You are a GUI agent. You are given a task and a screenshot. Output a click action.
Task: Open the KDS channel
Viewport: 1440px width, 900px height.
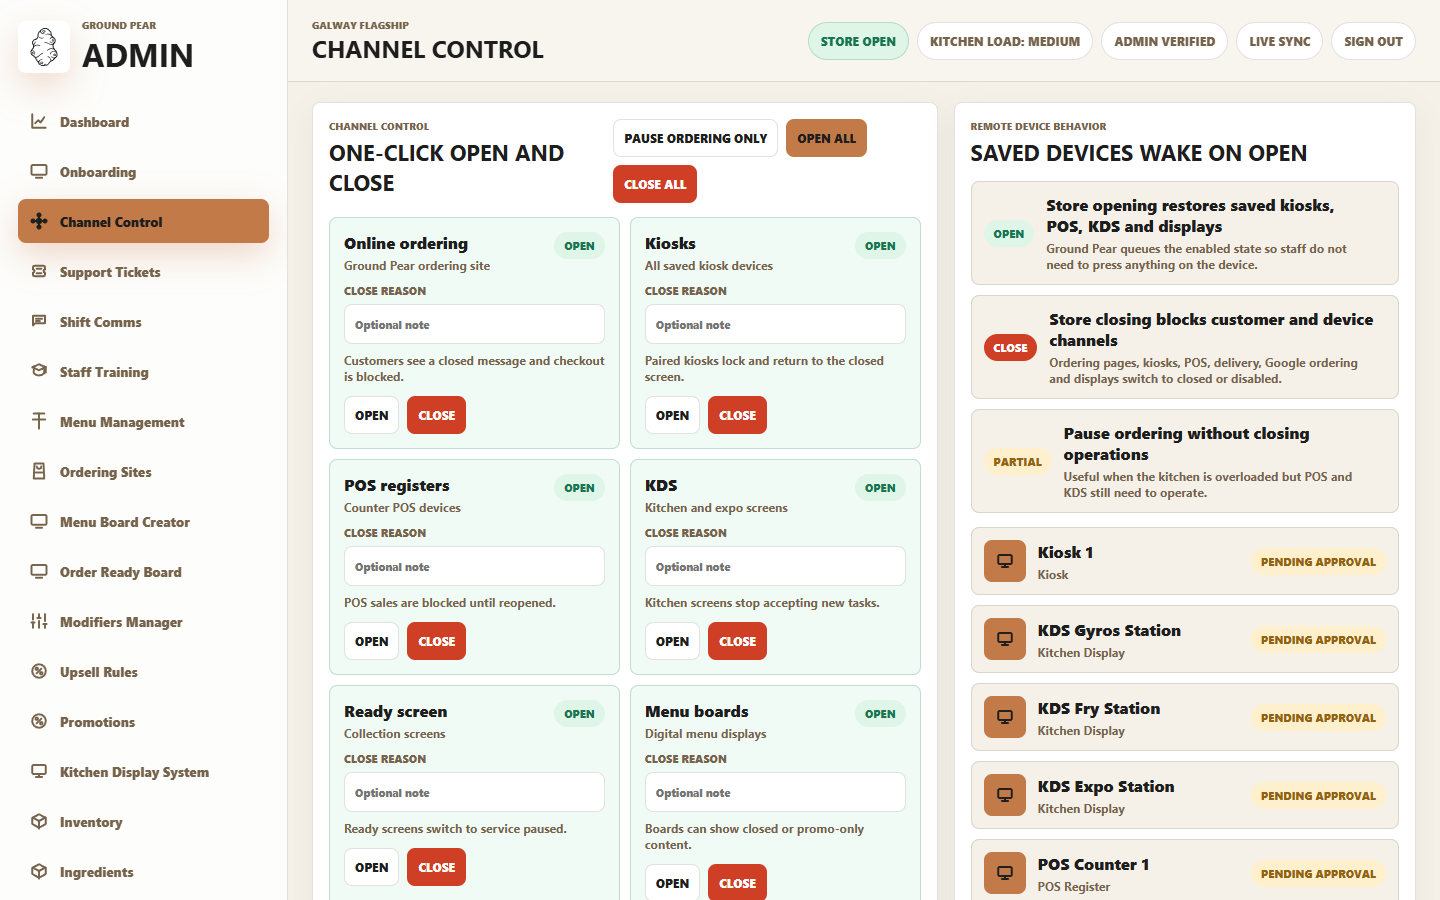coord(673,641)
